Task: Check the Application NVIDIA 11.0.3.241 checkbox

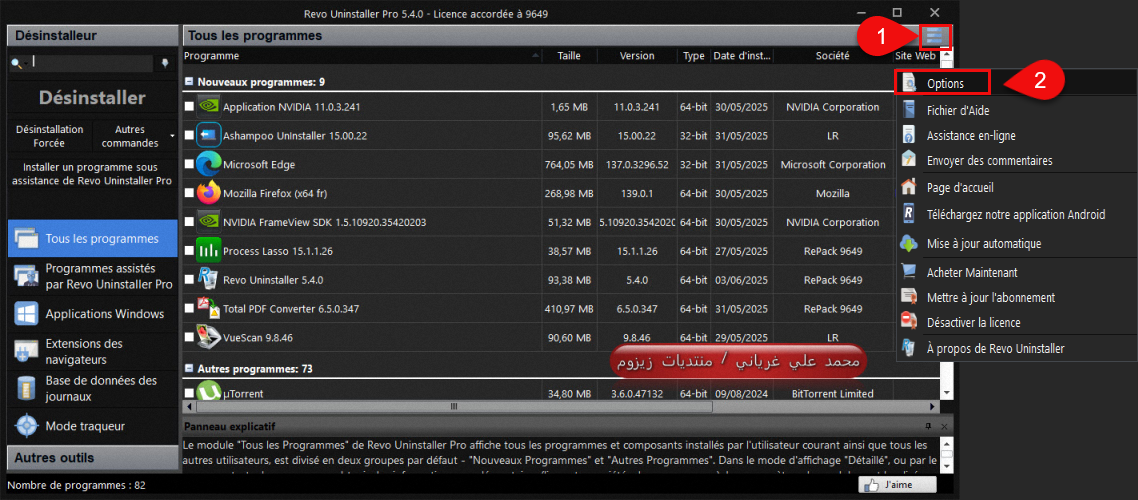Action: click(189, 107)
